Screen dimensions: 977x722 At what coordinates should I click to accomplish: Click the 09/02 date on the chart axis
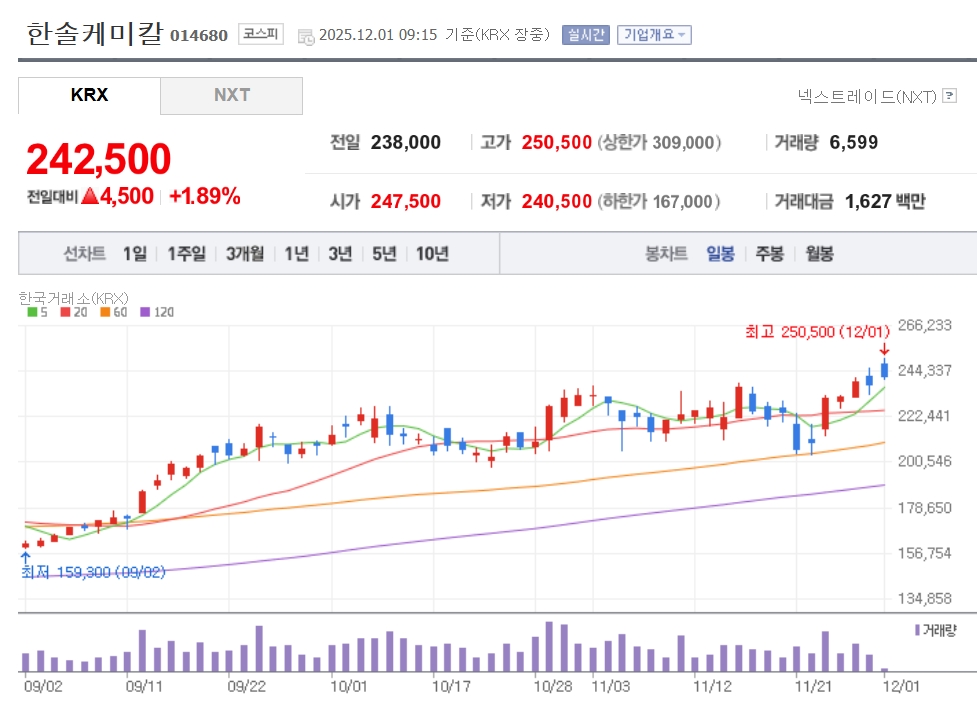point(43,686)
